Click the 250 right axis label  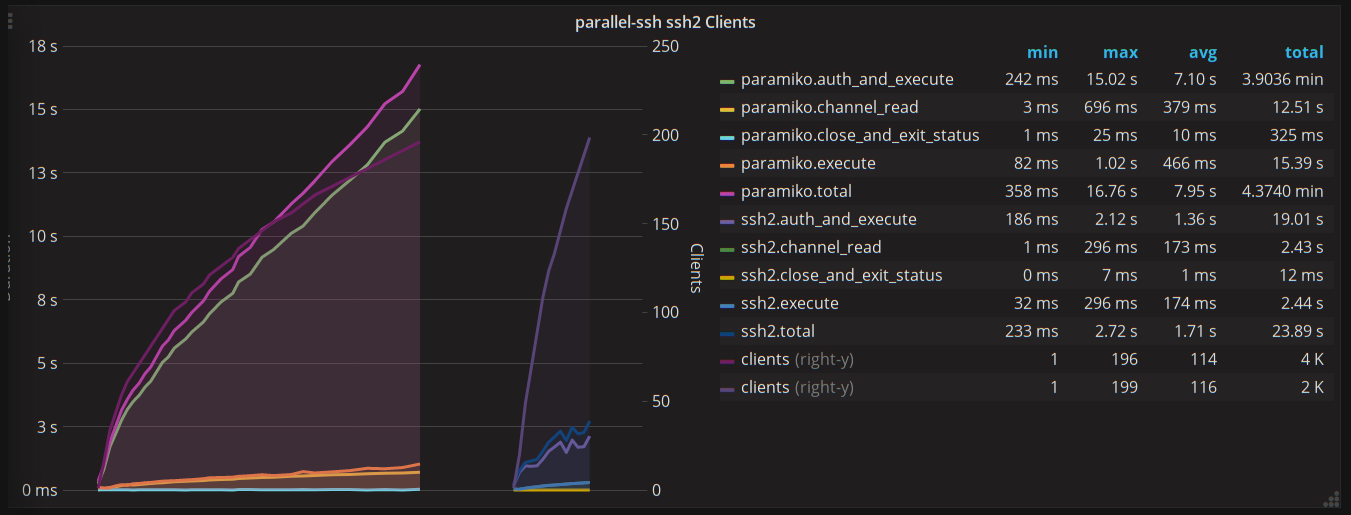point(665,46)
